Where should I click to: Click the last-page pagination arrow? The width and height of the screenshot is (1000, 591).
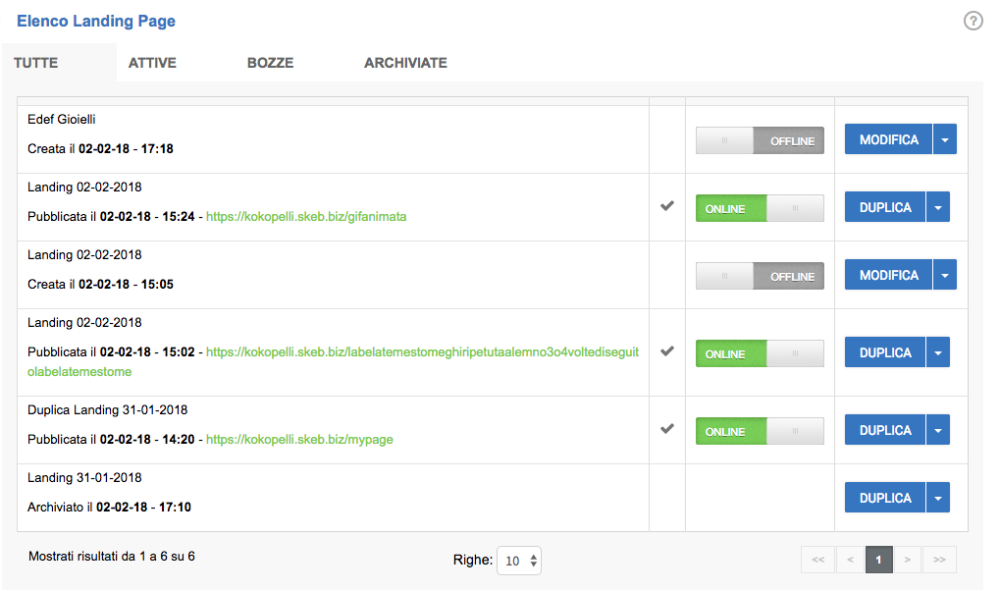[x=939, y=559]
